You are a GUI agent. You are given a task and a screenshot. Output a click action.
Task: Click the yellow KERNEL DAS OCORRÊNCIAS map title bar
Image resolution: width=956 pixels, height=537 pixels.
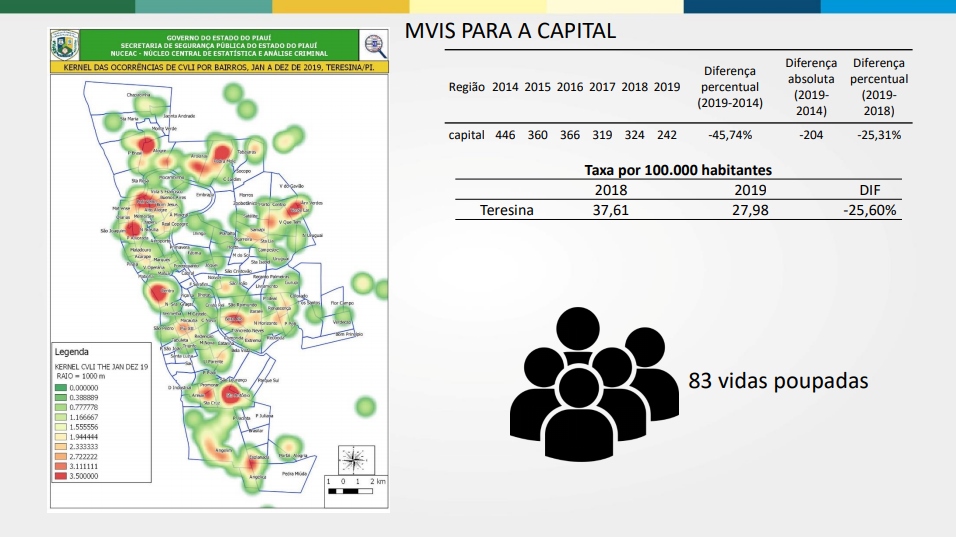219,67
